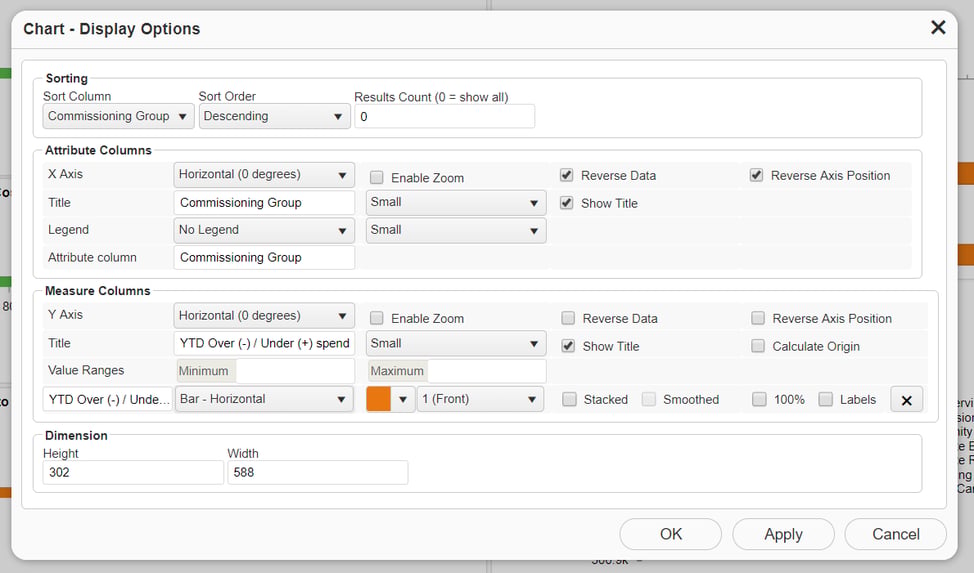
Task: Click the Apply button
Action: [783, 534]
